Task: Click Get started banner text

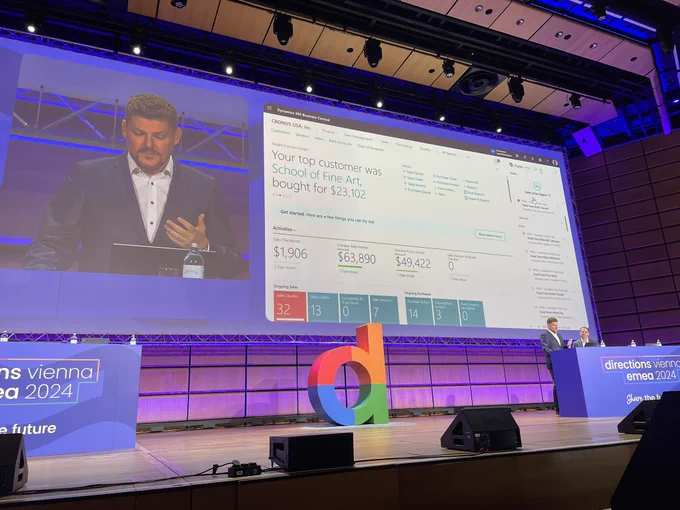Action: 327,217
